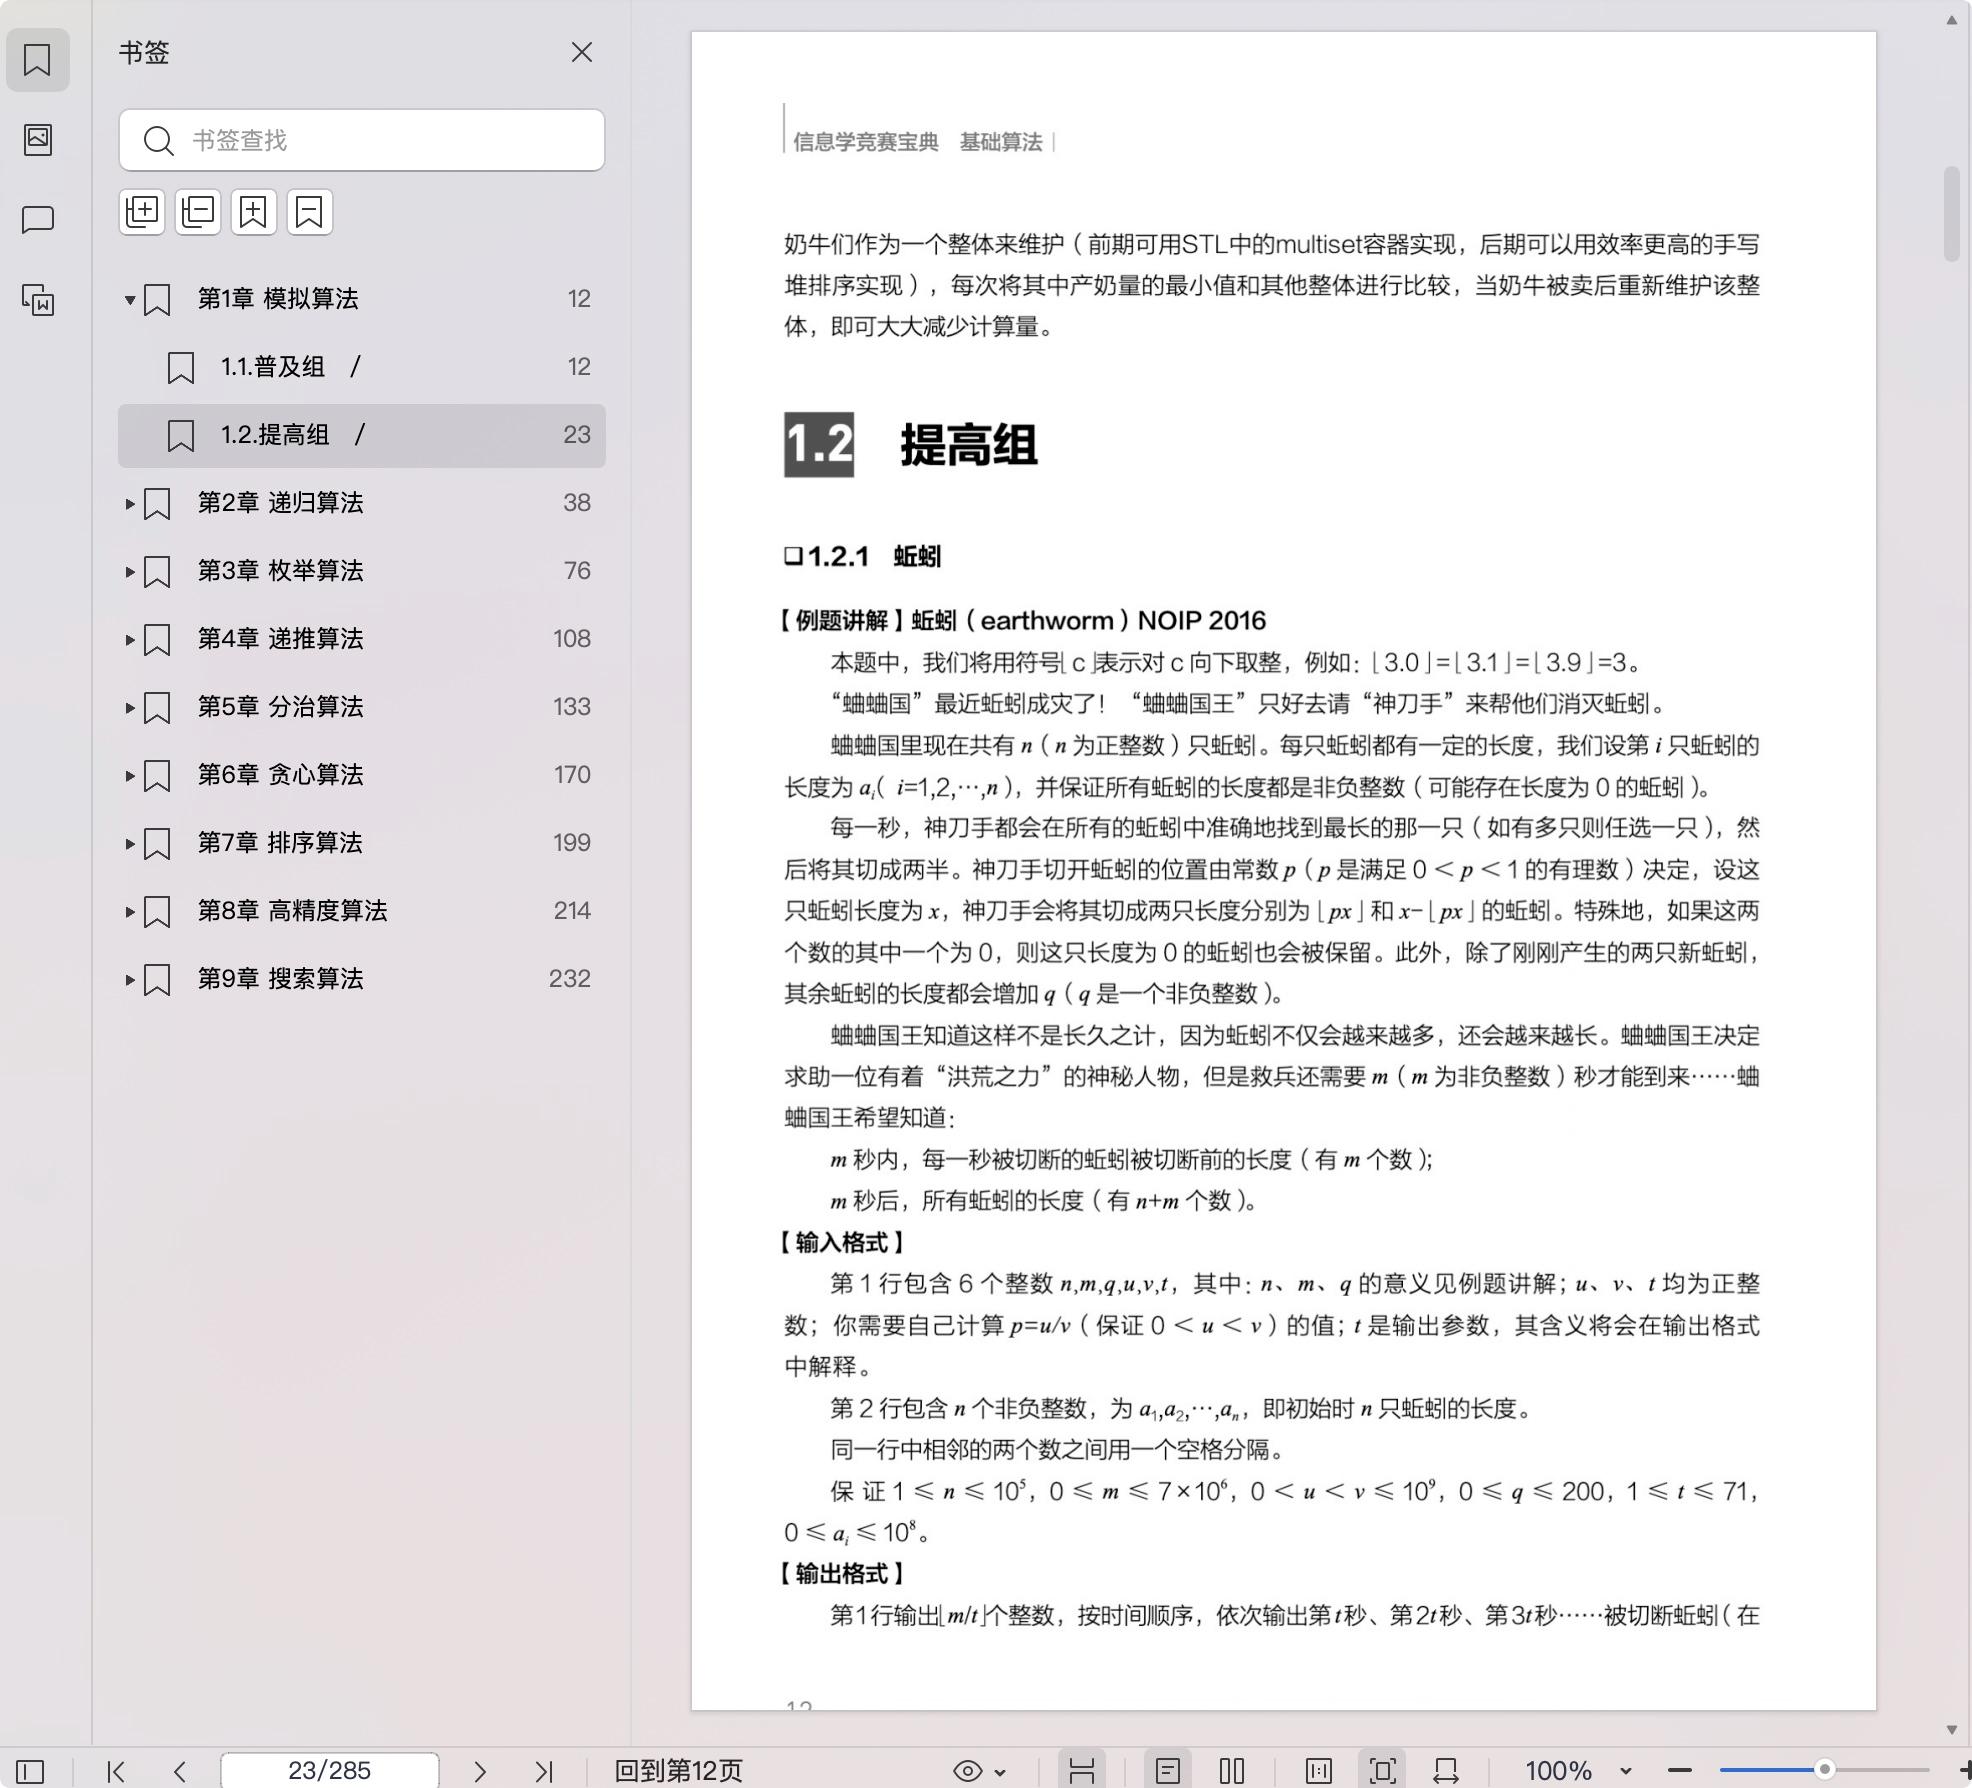Click the actual size page icon
This screenshot has width=1972, height=1788.
1319,1771
